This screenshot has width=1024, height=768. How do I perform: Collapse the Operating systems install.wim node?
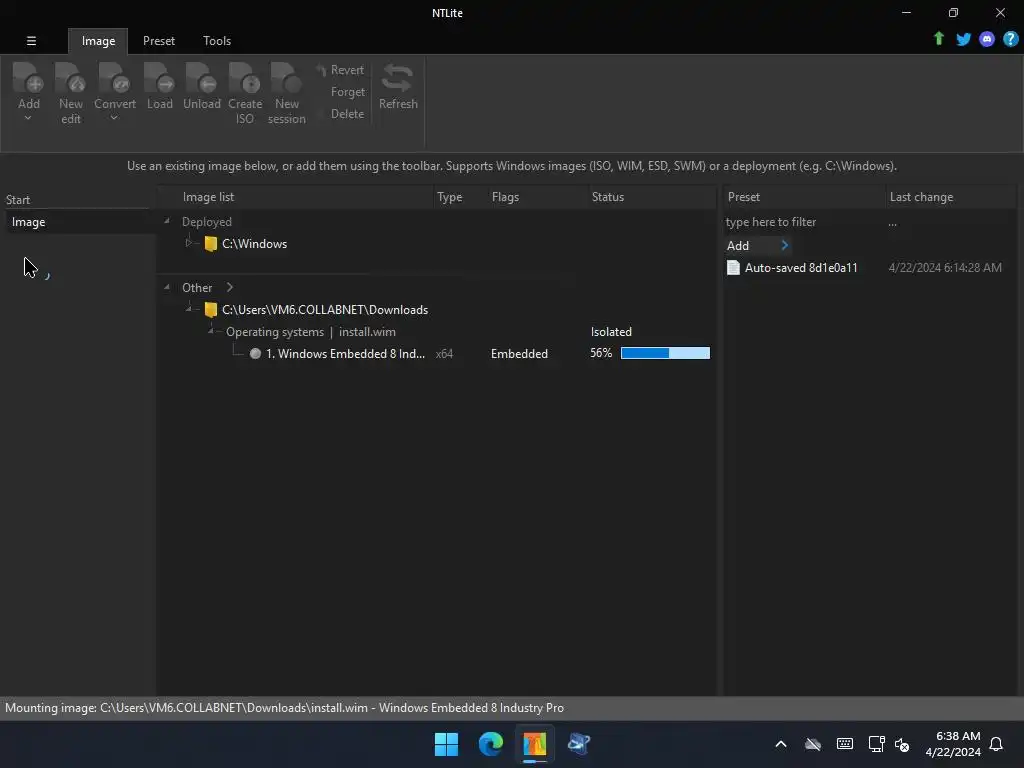(x=211, y=331)
